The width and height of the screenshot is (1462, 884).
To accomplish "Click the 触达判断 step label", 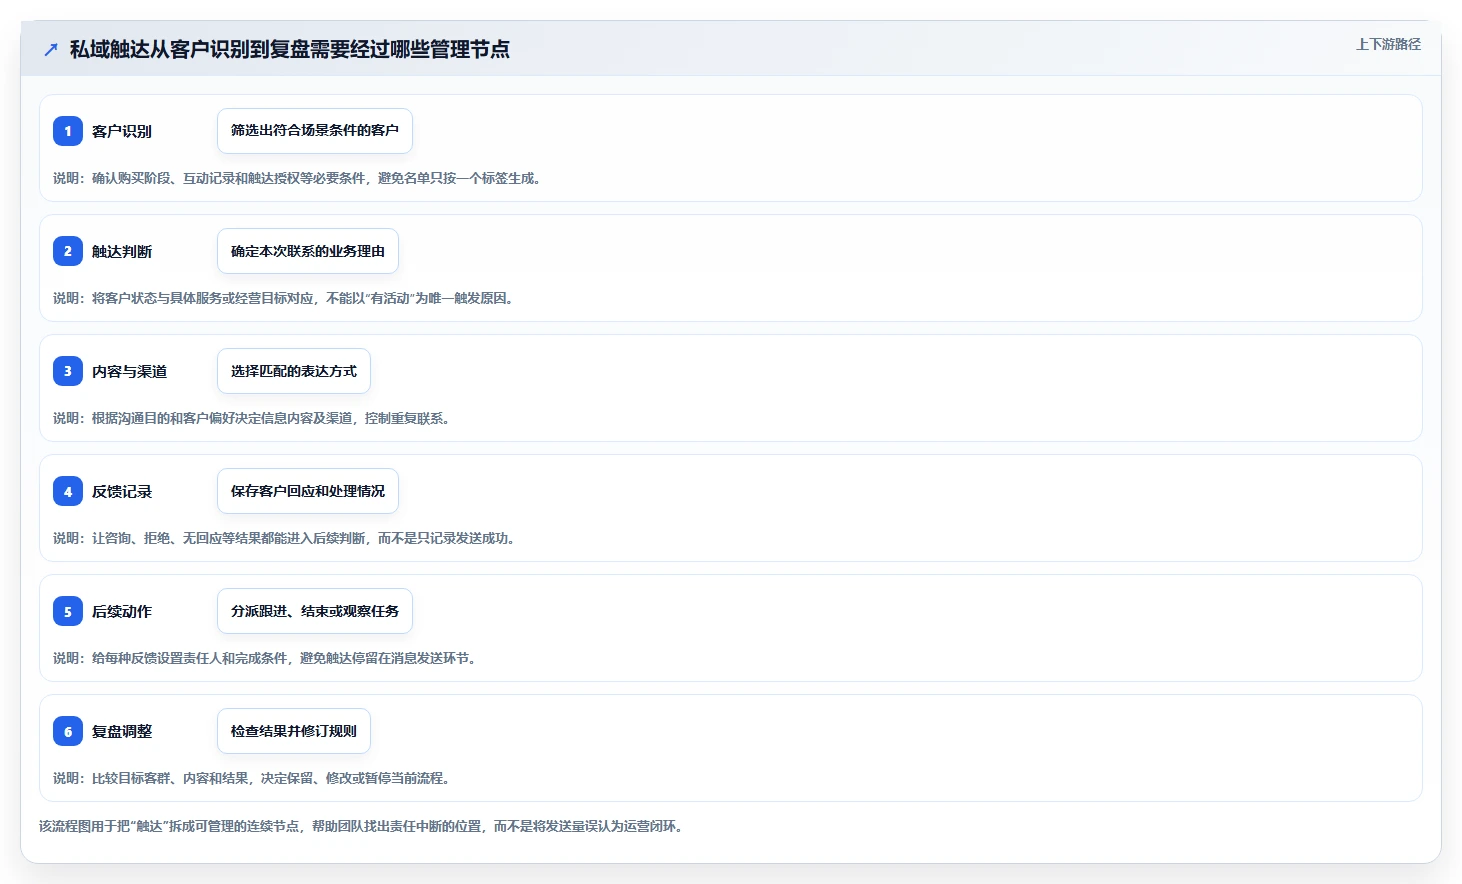I will pyautogui.click(x=122, y=251).
